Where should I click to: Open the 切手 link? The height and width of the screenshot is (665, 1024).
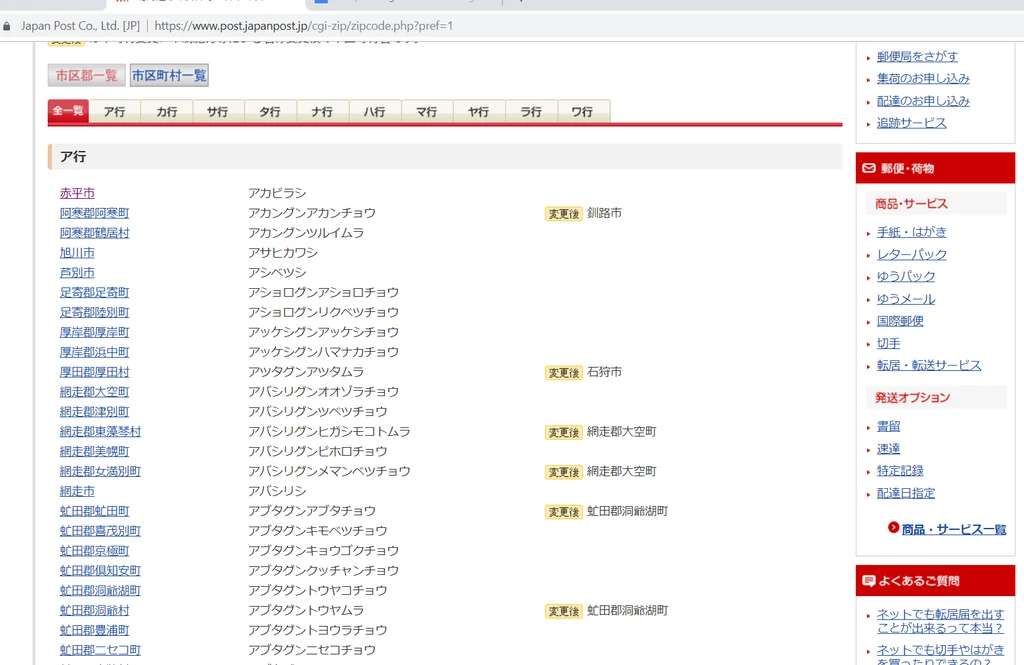pos(888,343)
